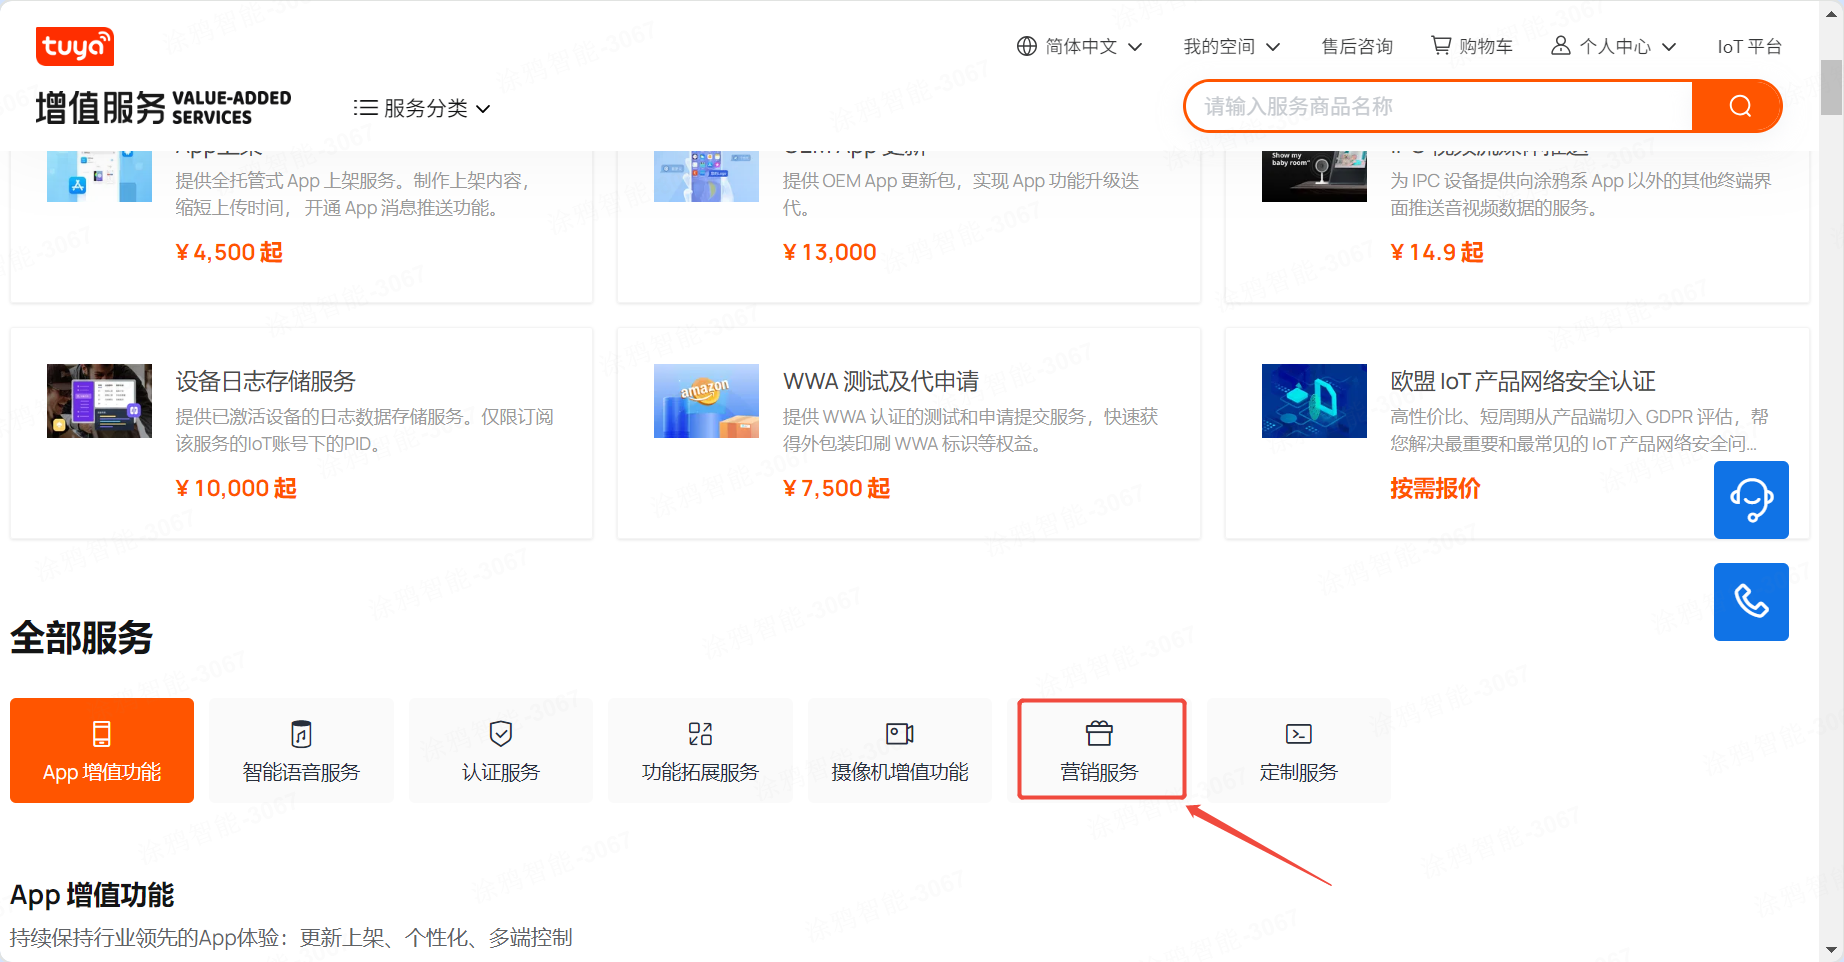
Task: Open the ¥4,500 起 App service card thumbnail
Action: click(99, 176)
